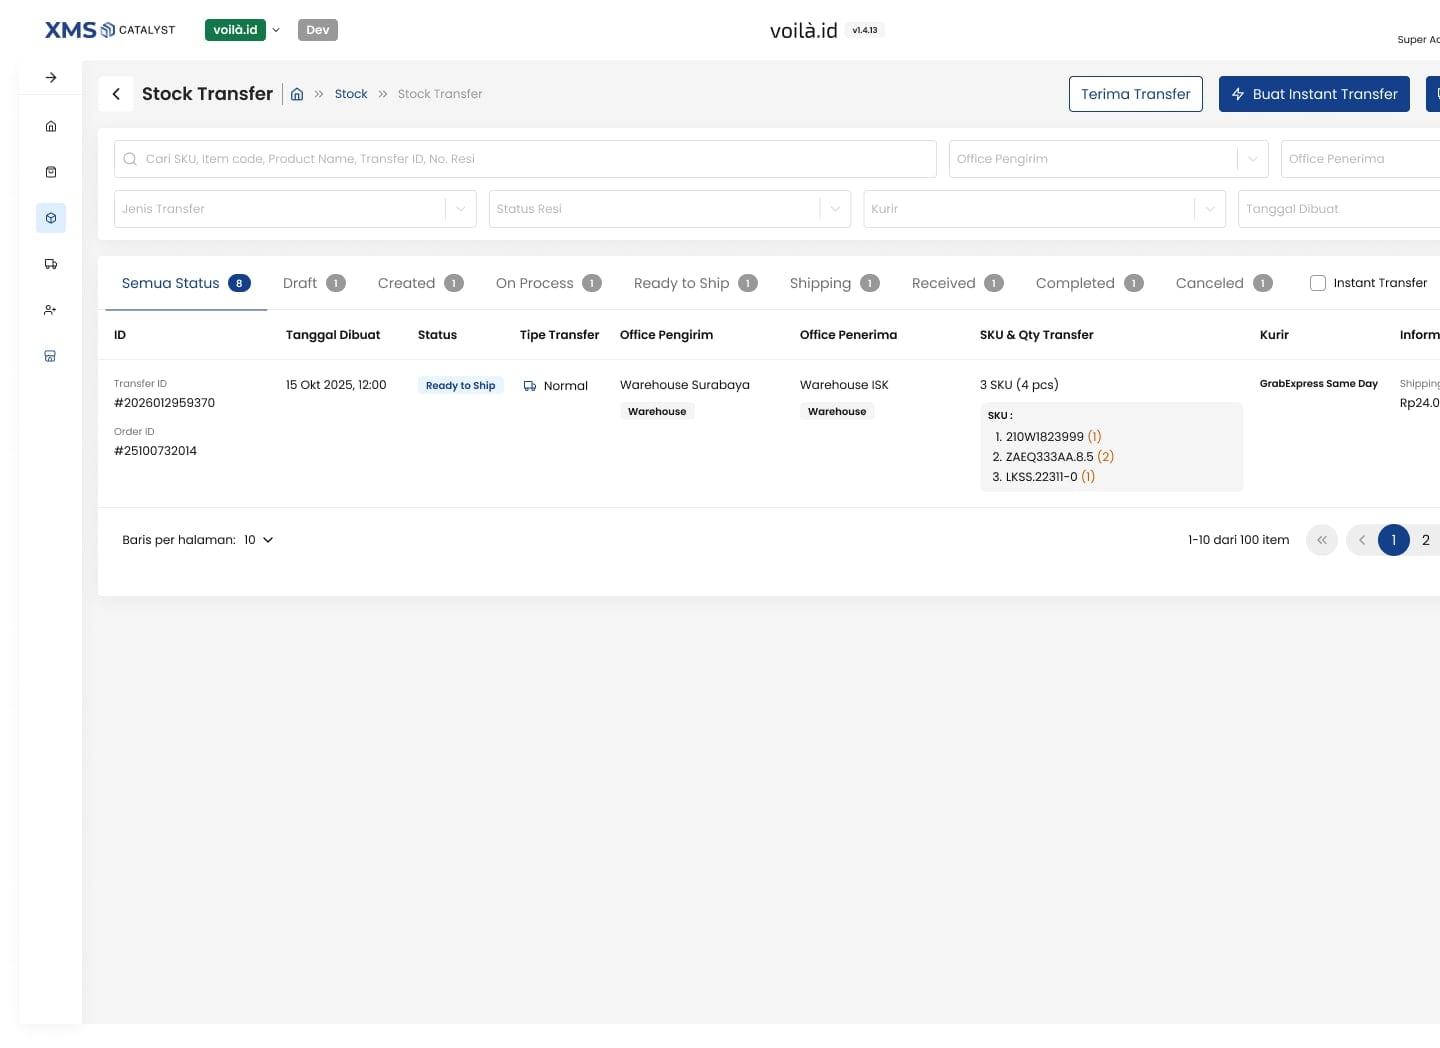Go back using the chevron beside Stock Transfer
1440x1048 pixels.
116,94
